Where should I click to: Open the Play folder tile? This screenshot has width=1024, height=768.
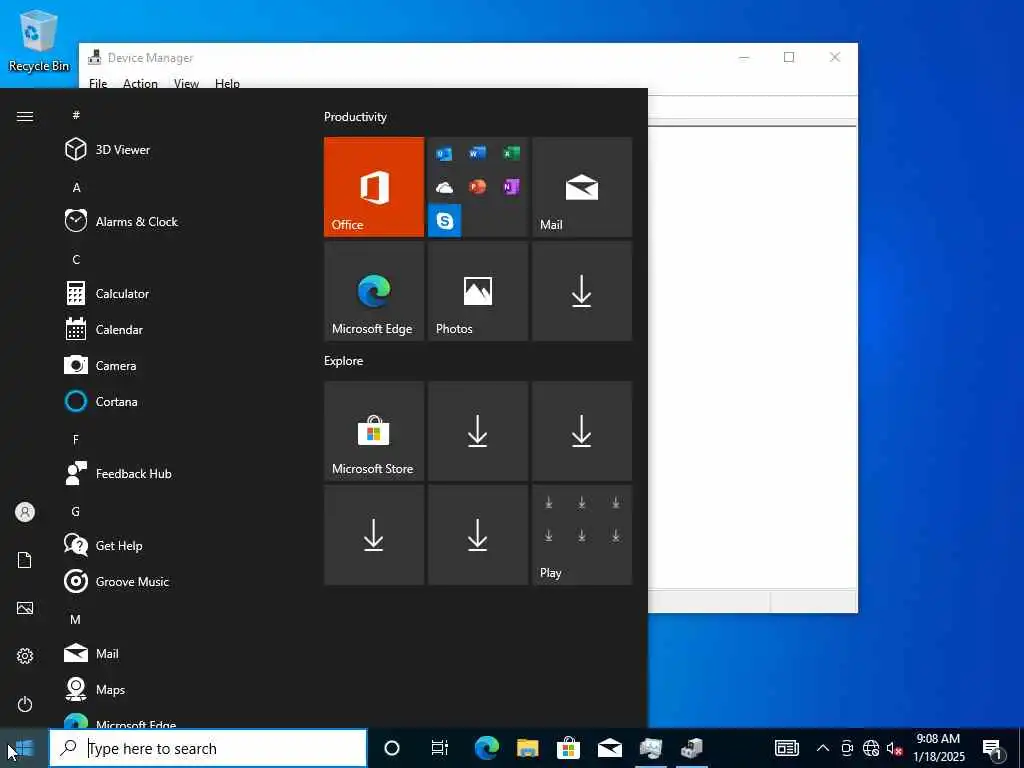582,535
